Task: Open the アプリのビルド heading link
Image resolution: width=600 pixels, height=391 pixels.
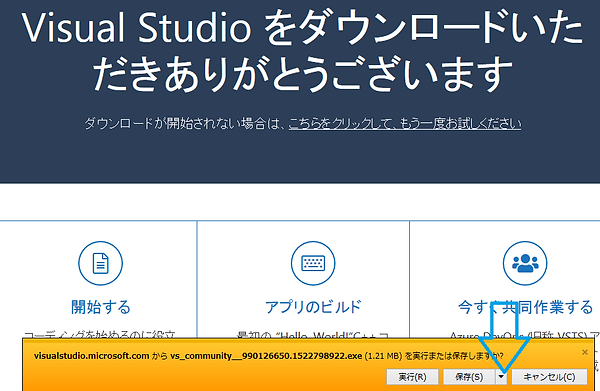Action: (313, 307)
